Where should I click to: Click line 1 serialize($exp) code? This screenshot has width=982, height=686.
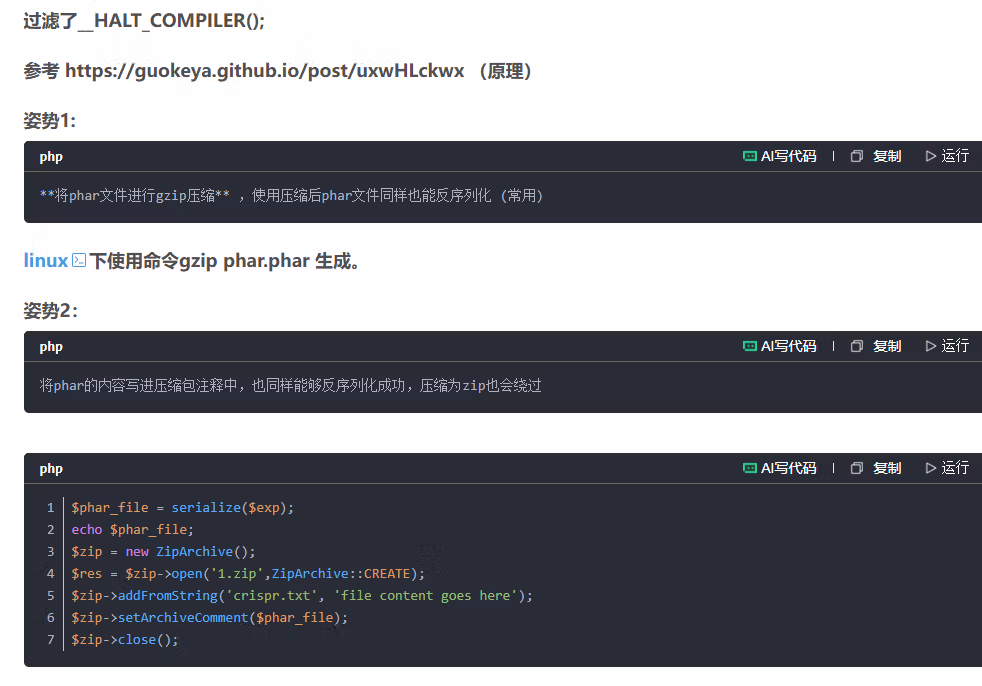[232, 507]
